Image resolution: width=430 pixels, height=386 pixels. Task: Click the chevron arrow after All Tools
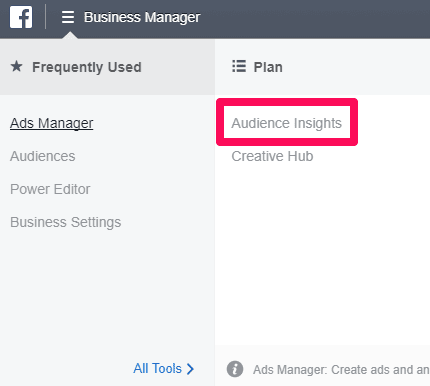(x=190, y=369)
